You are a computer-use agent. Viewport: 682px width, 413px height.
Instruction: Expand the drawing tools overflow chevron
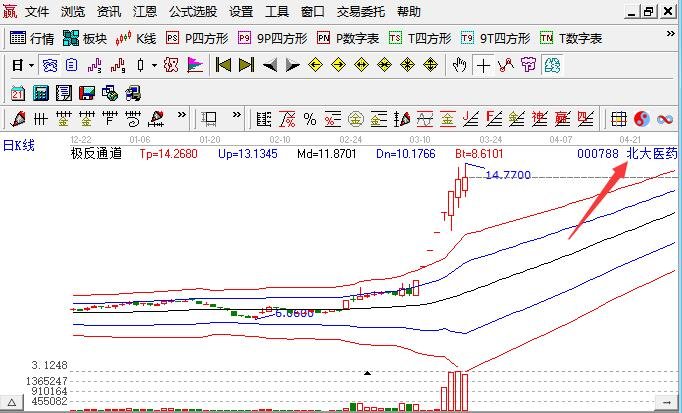[182, 115]
